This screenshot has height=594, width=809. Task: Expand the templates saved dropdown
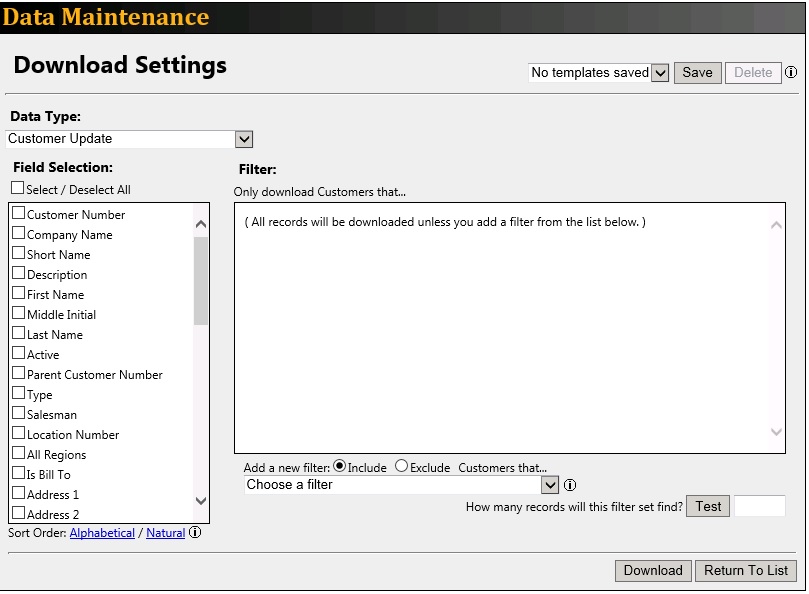(x=658, y=73)
